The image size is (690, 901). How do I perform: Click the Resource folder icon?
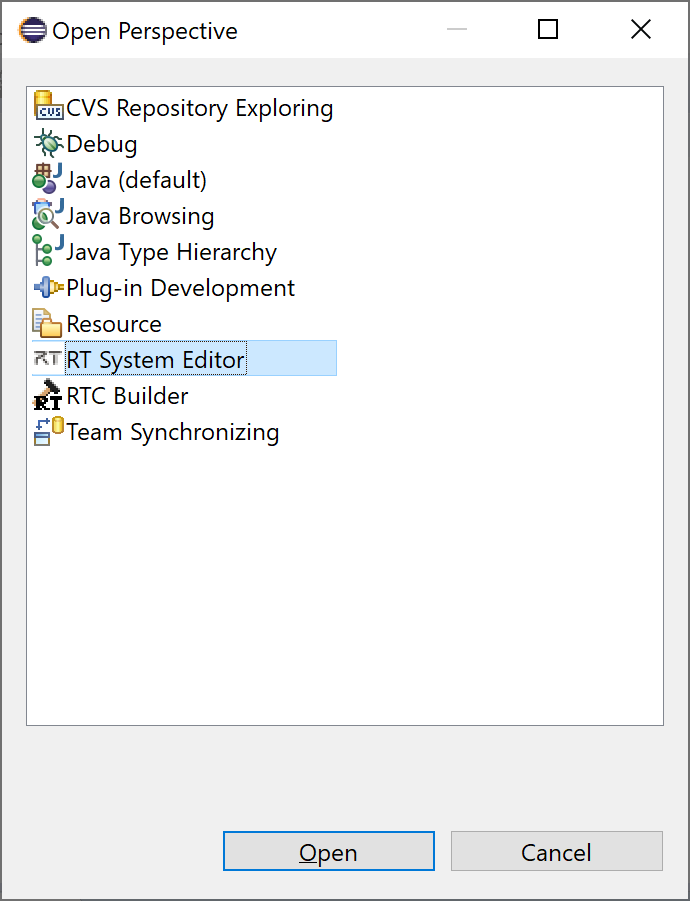pos(48,324)
